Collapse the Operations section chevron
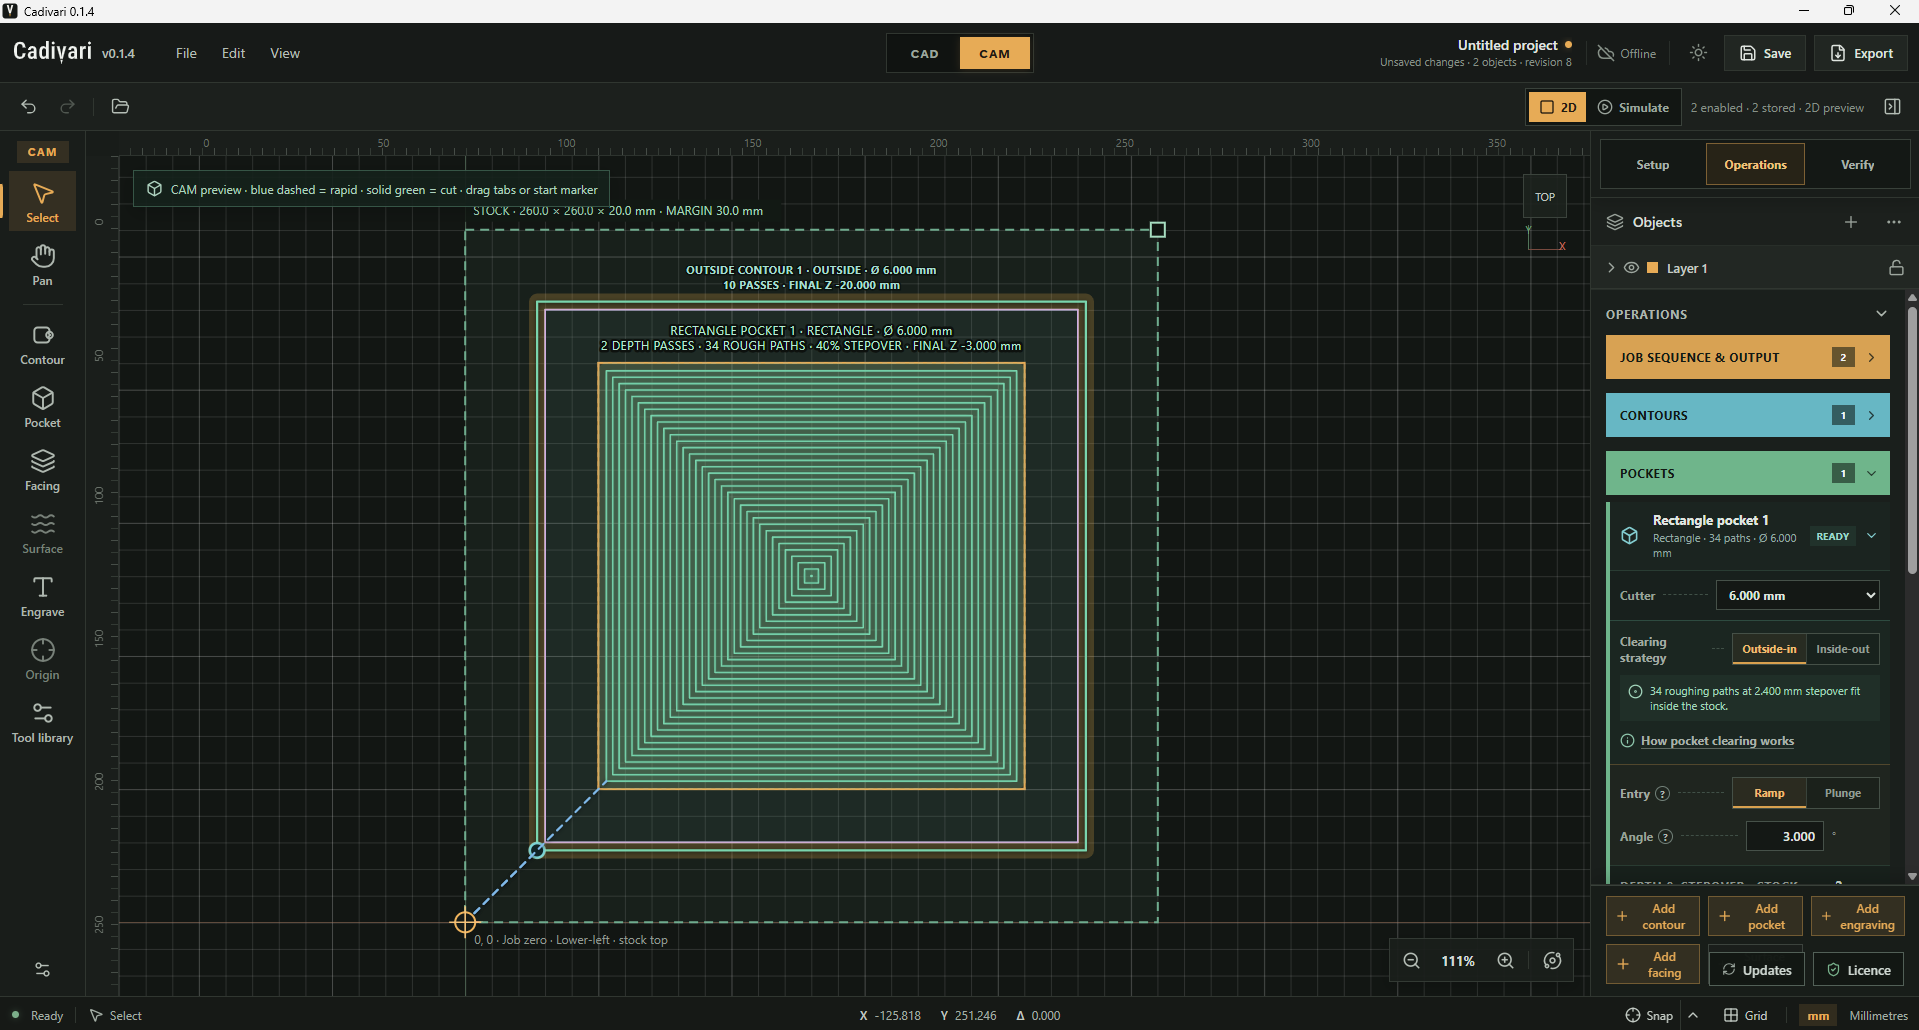 1881,314
